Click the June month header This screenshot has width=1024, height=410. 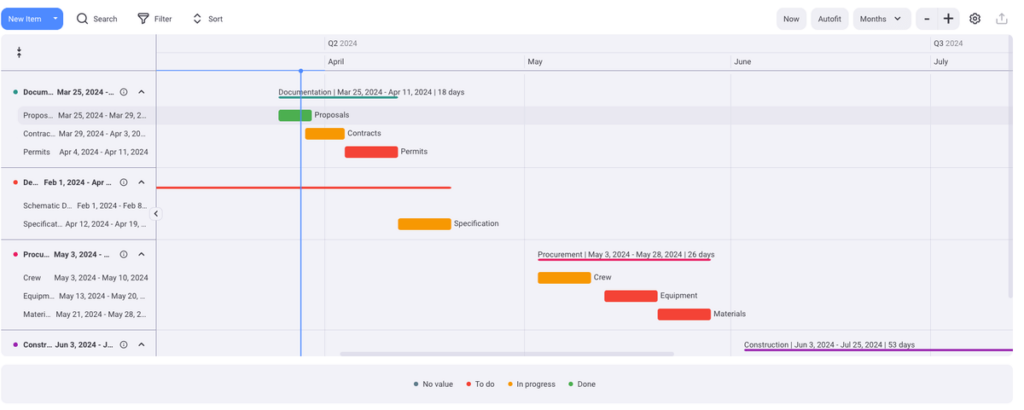coord(742,61)
